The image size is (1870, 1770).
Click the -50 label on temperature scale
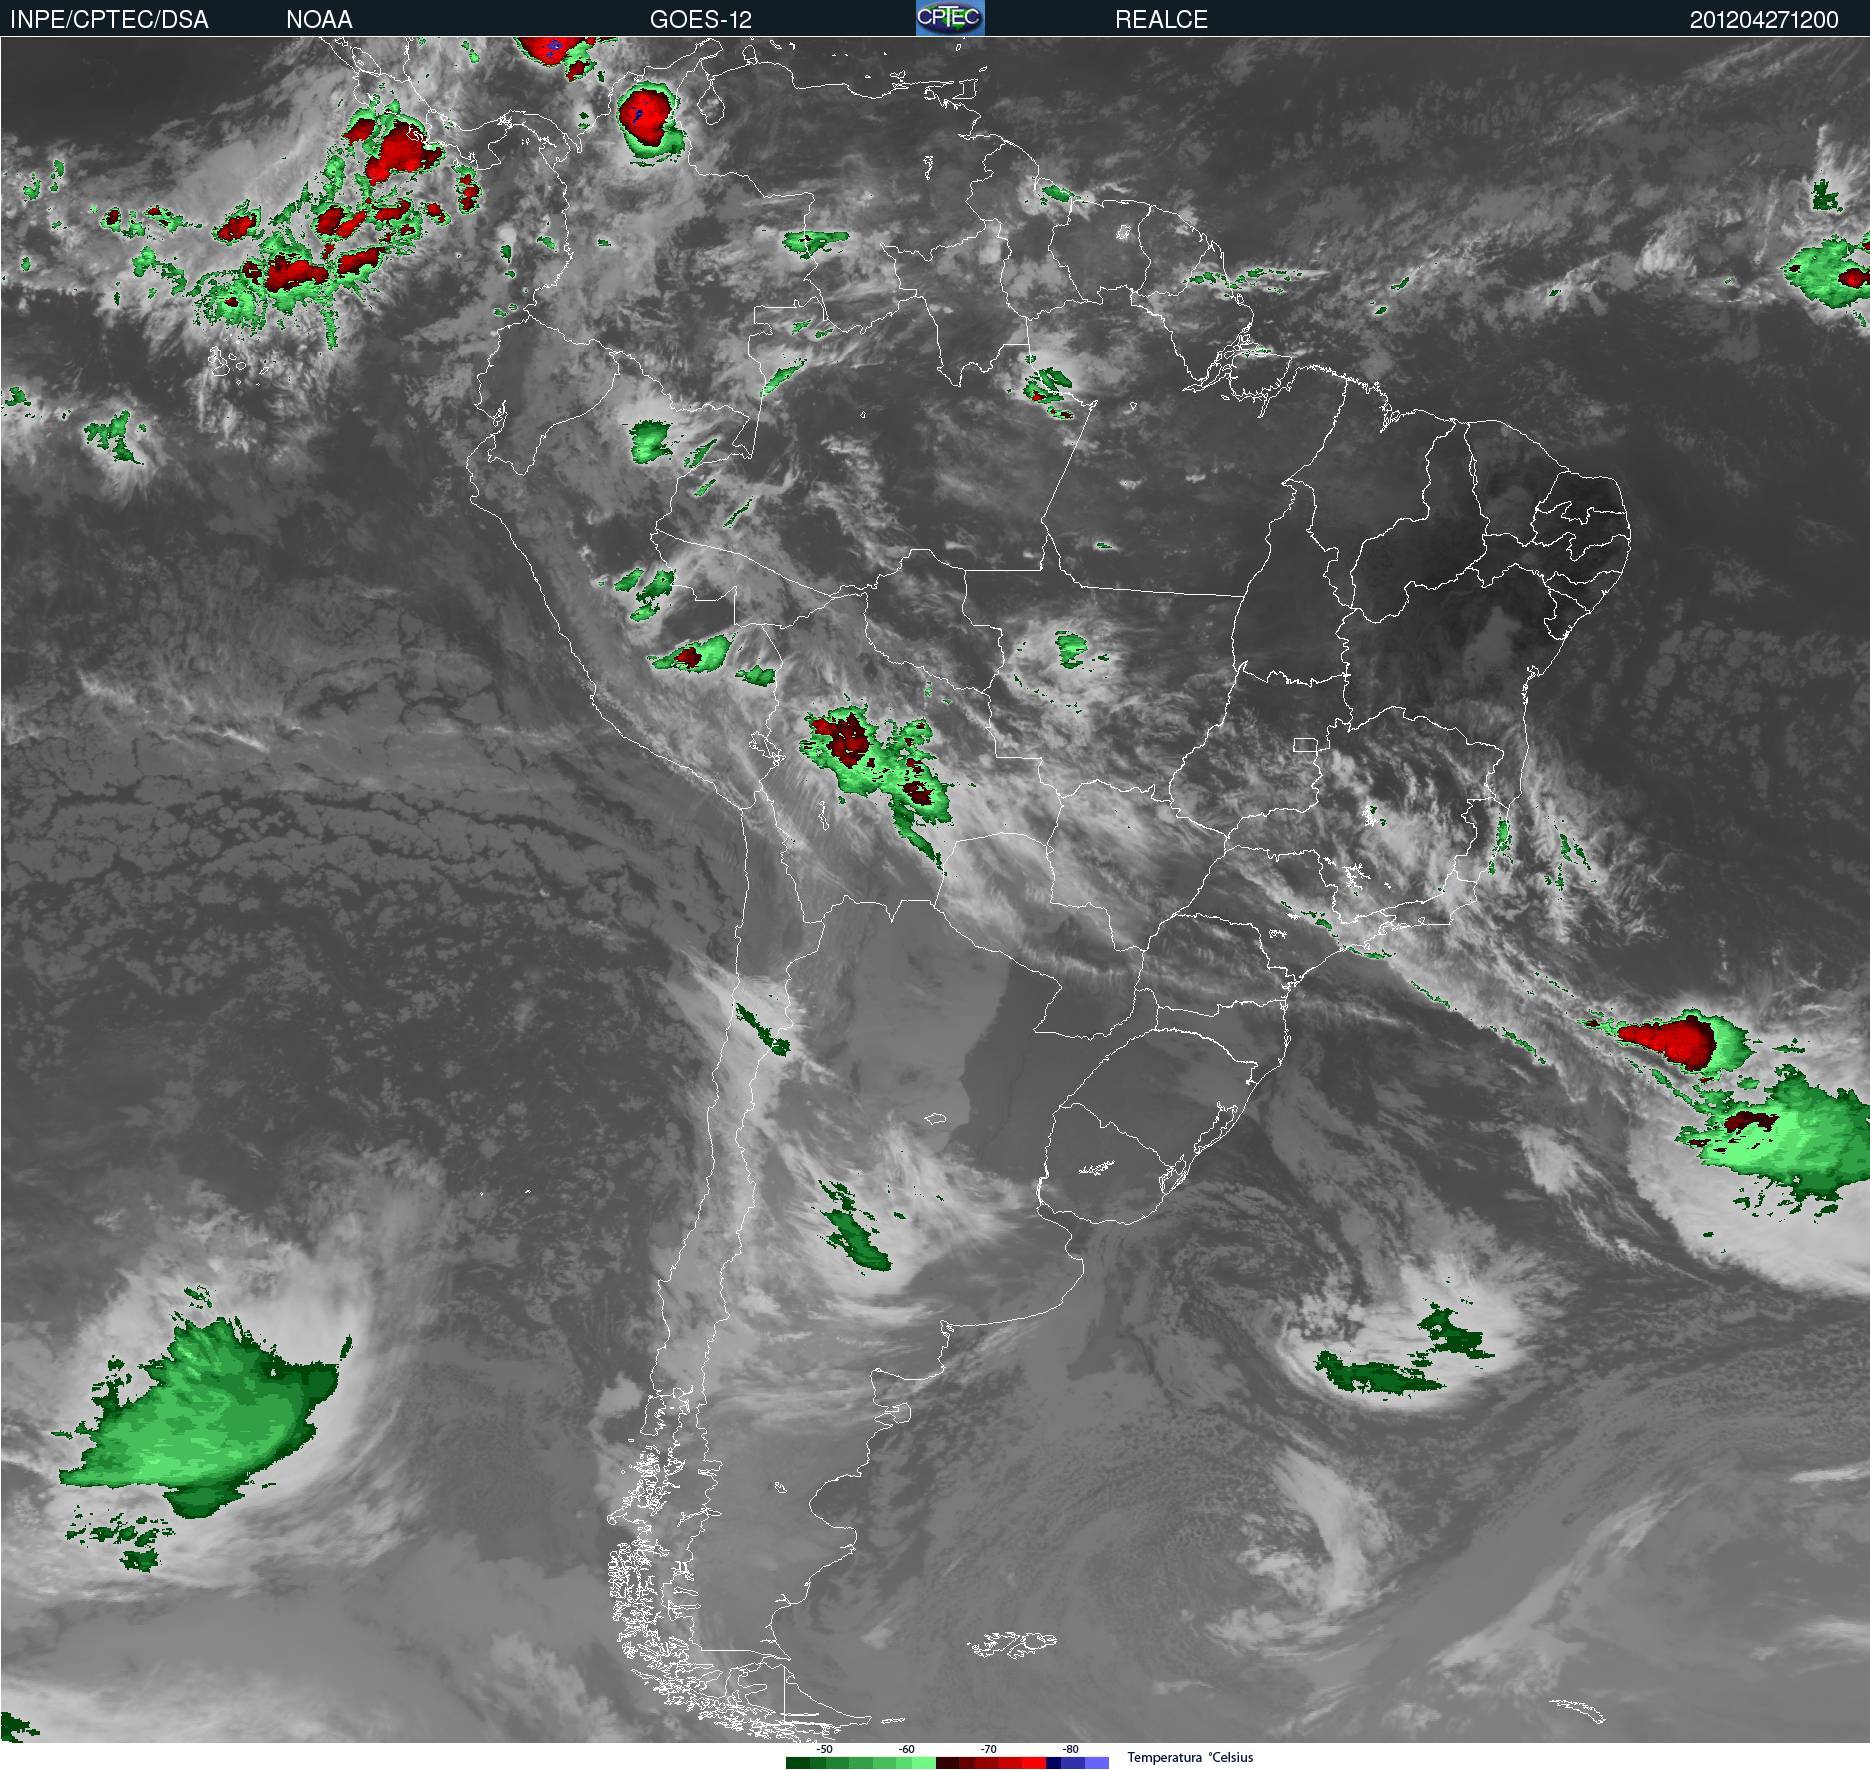click(824, 1749)
